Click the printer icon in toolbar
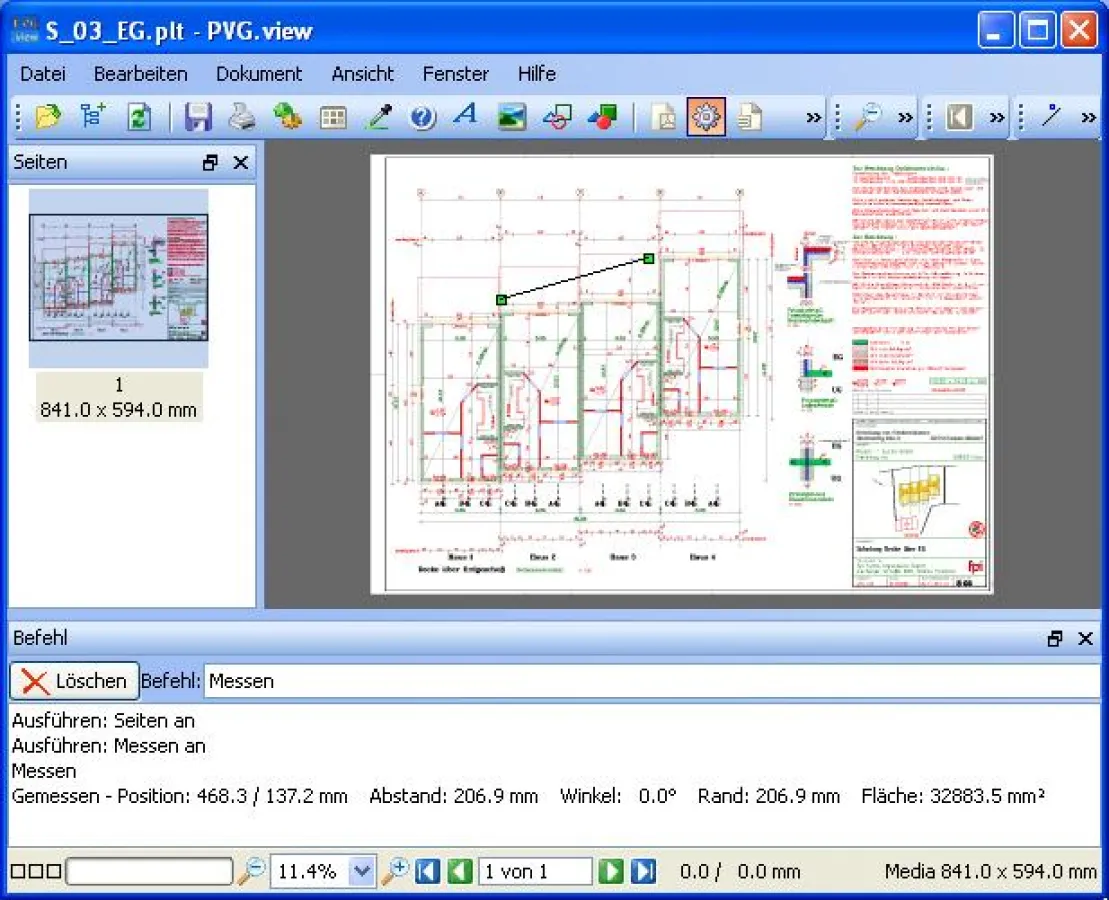The image size is (1109, 900). (242, 117)
